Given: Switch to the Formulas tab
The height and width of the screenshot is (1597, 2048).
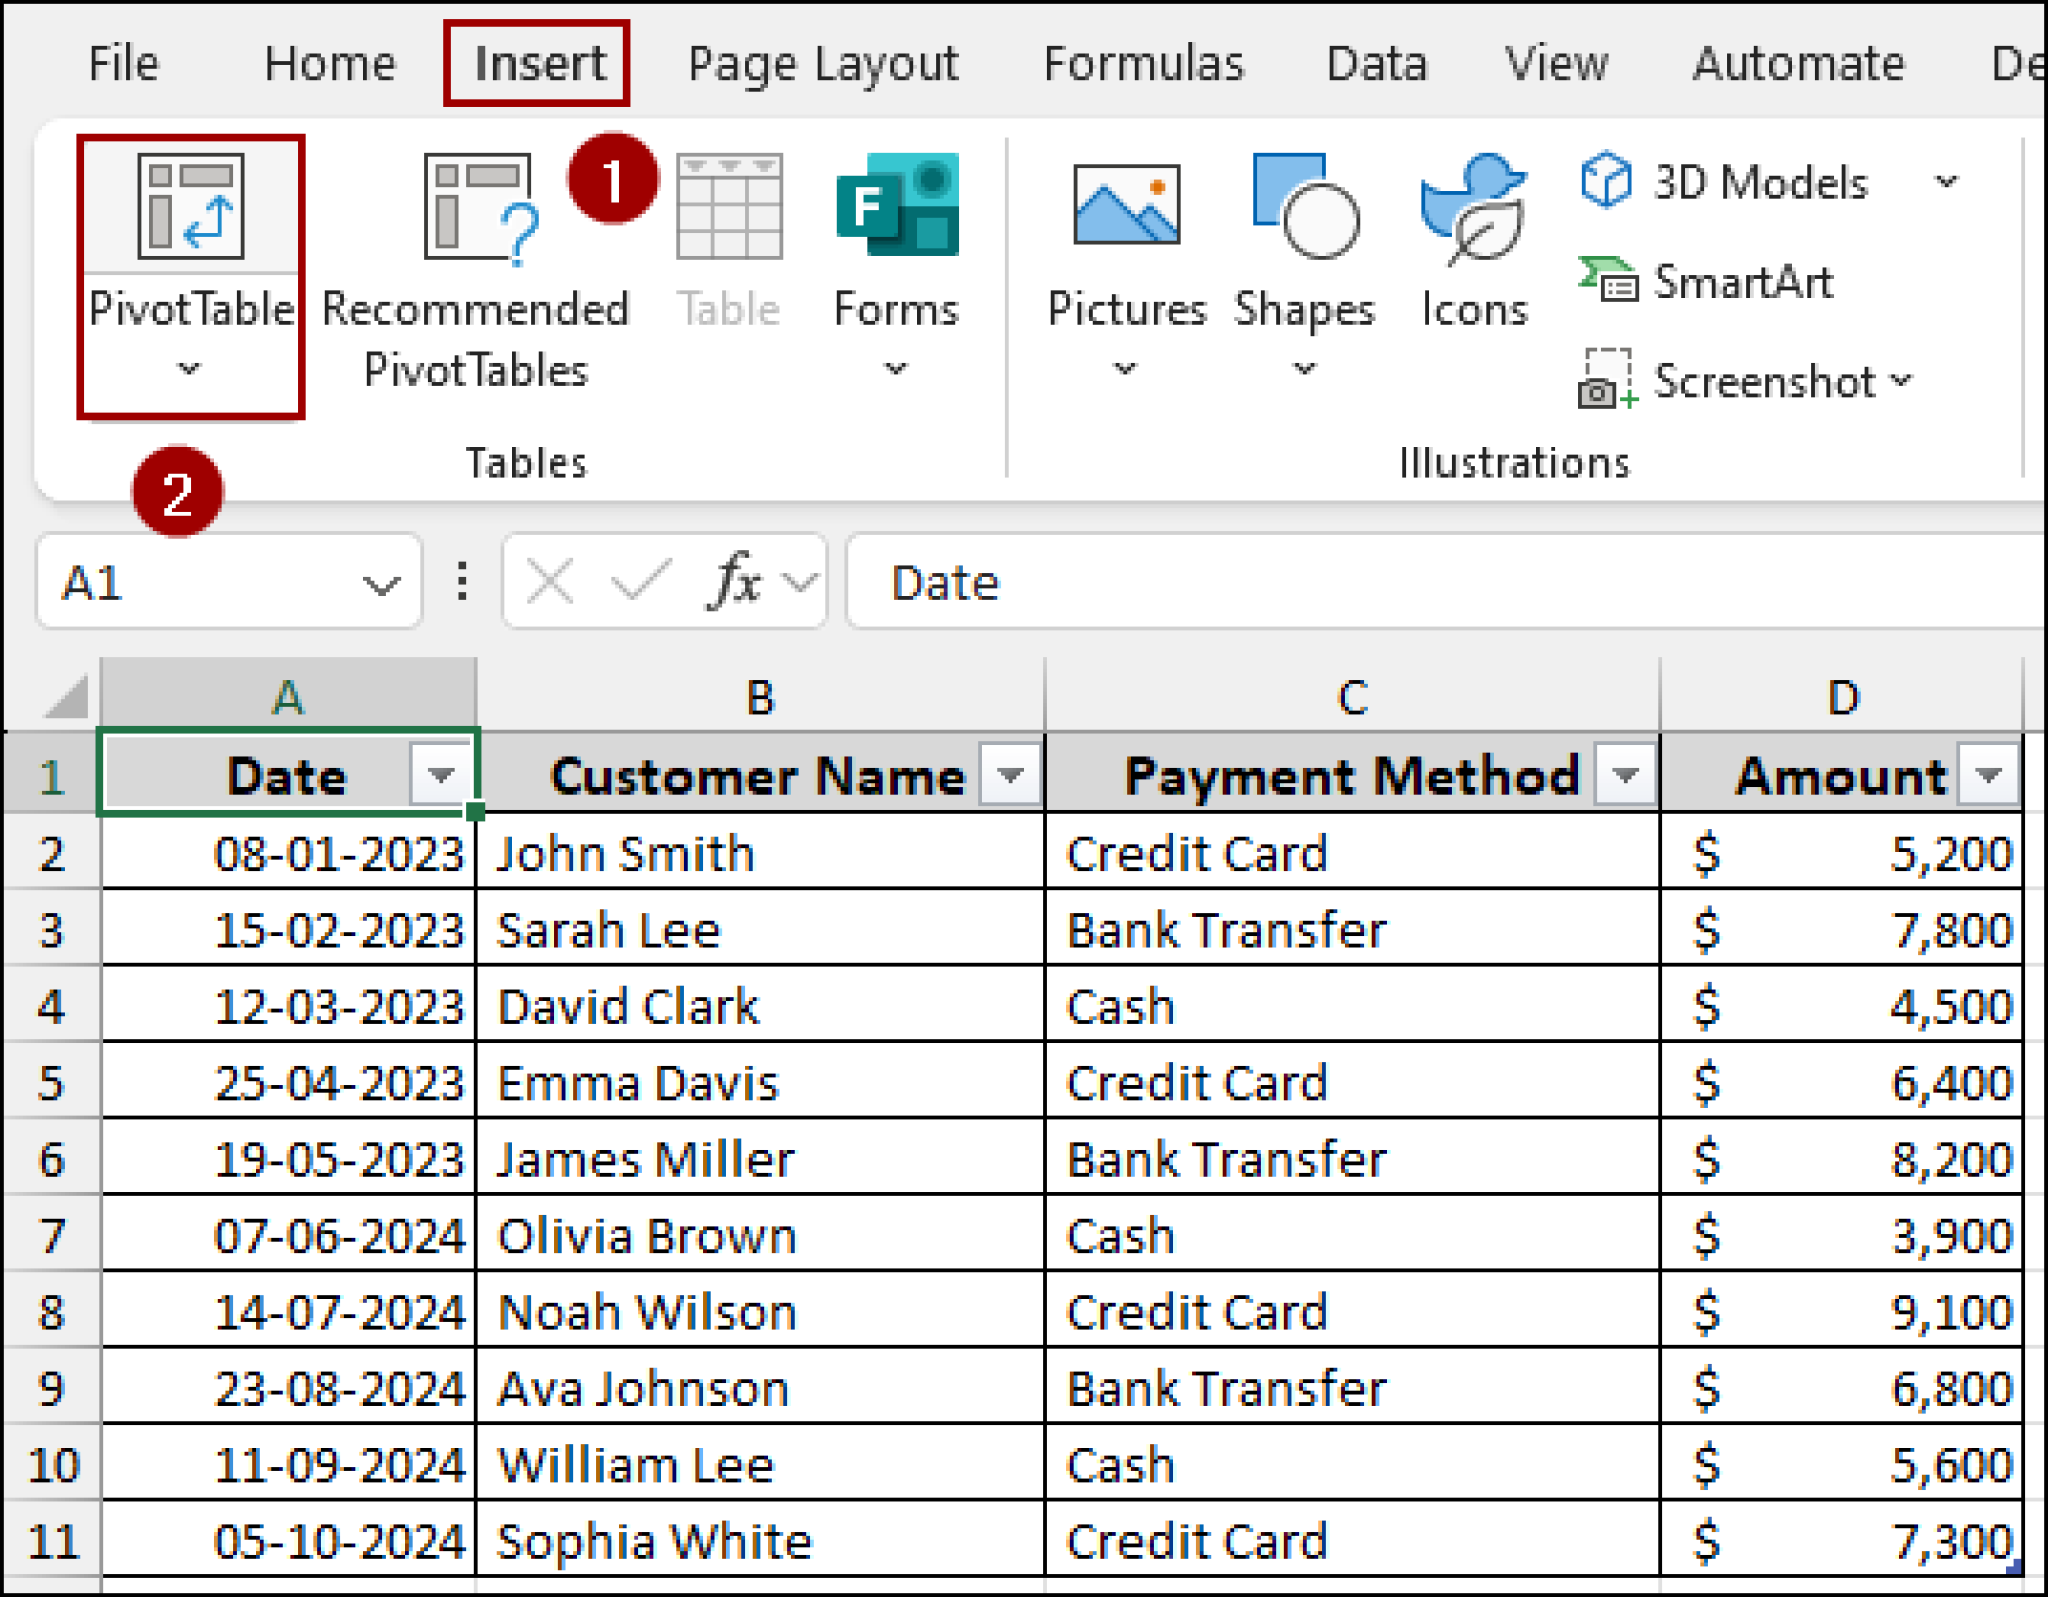Looking at the screenshot, I should tap(1144, 62).
